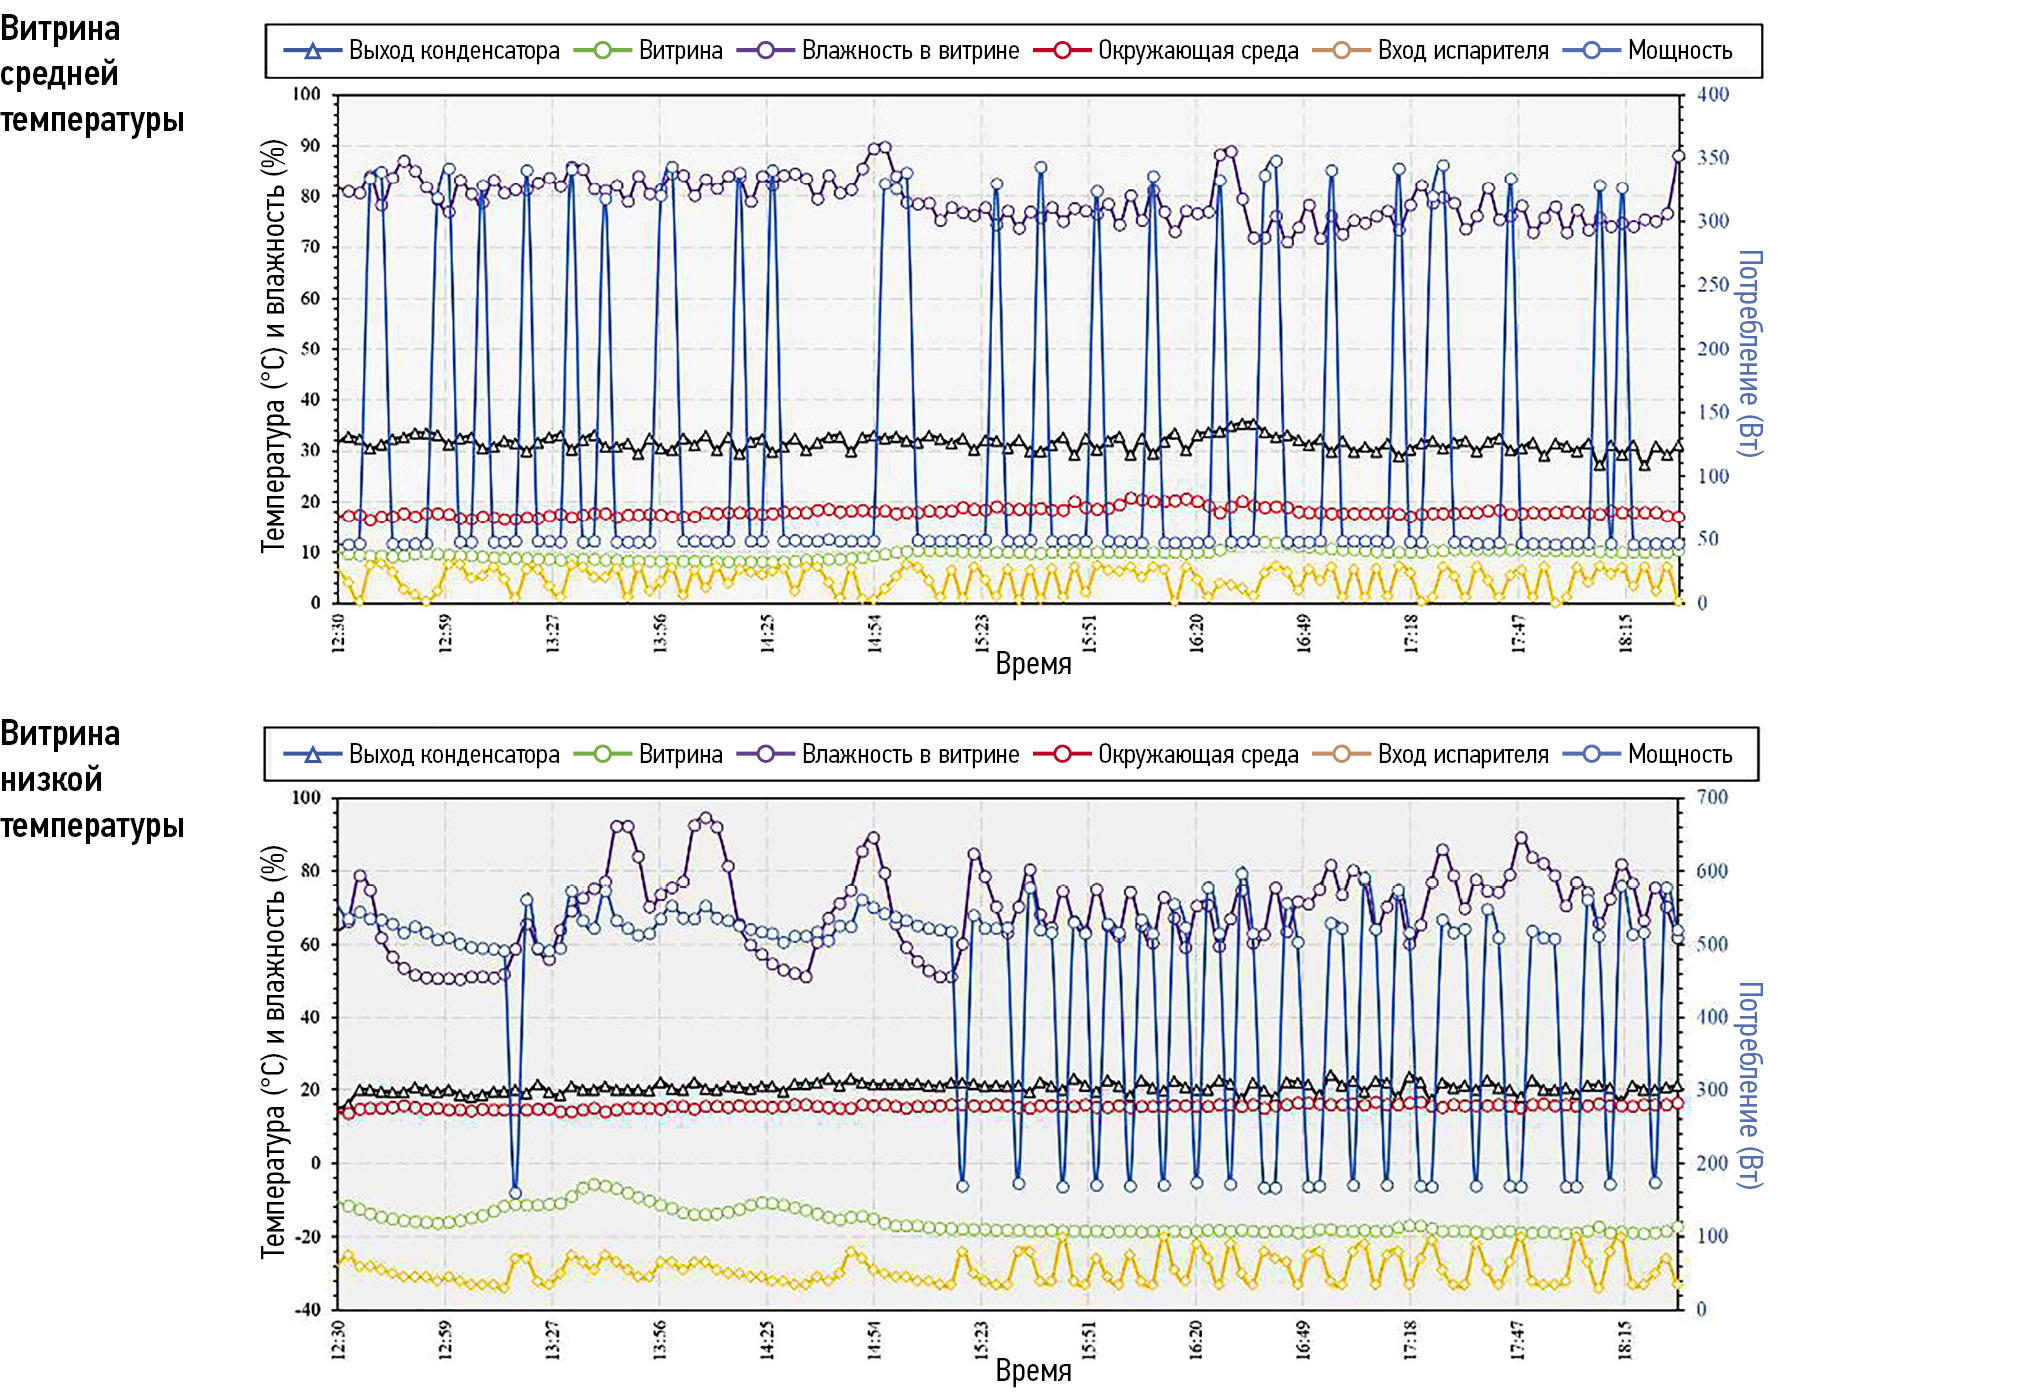
Task: Click the 'Время' axis label under top chart
Action: point(1033,664)
